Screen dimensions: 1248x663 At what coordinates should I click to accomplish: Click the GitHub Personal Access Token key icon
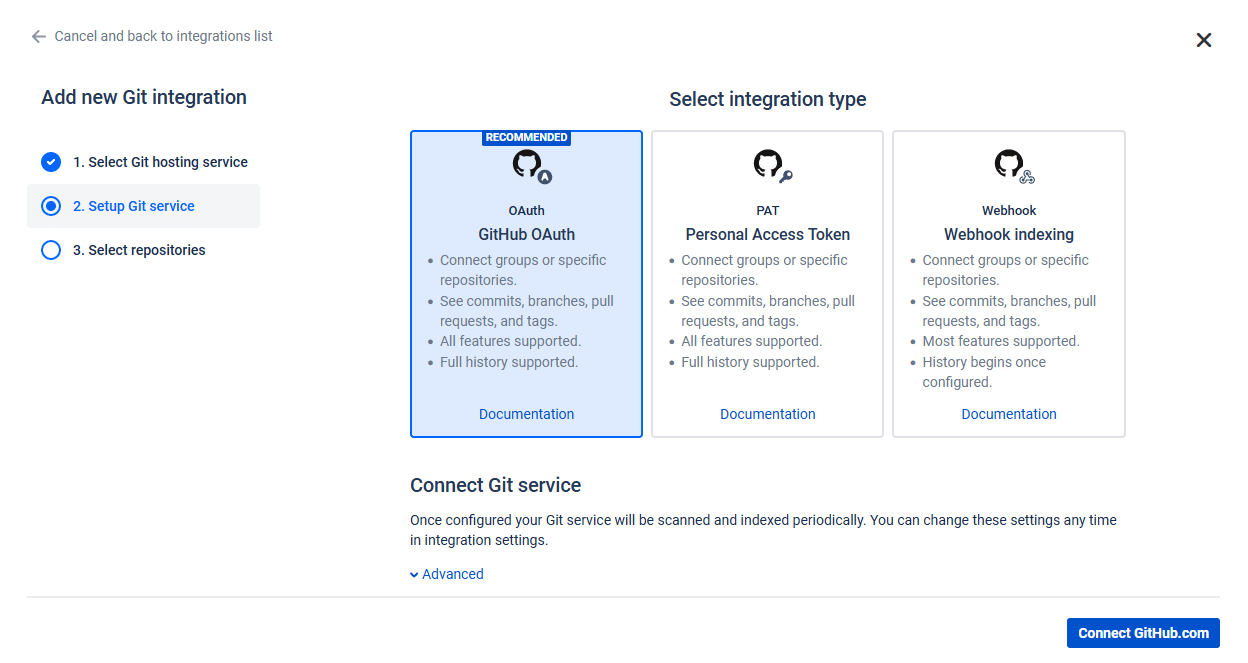[786, 177]
